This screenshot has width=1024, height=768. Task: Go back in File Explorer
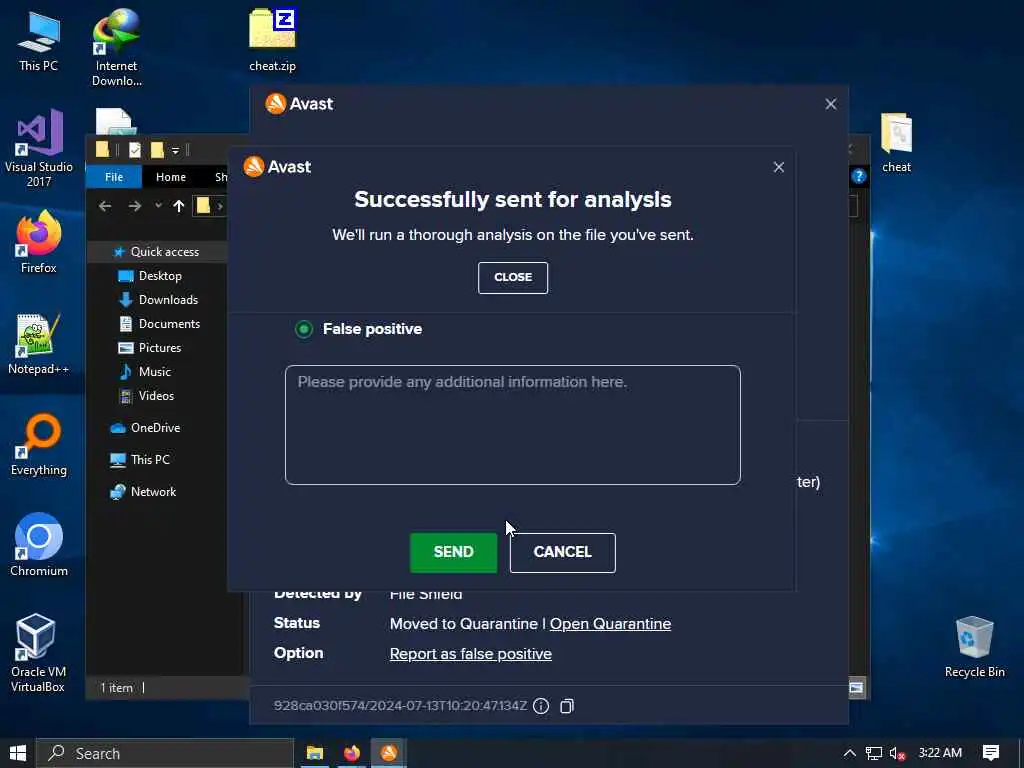pos(104,206)
